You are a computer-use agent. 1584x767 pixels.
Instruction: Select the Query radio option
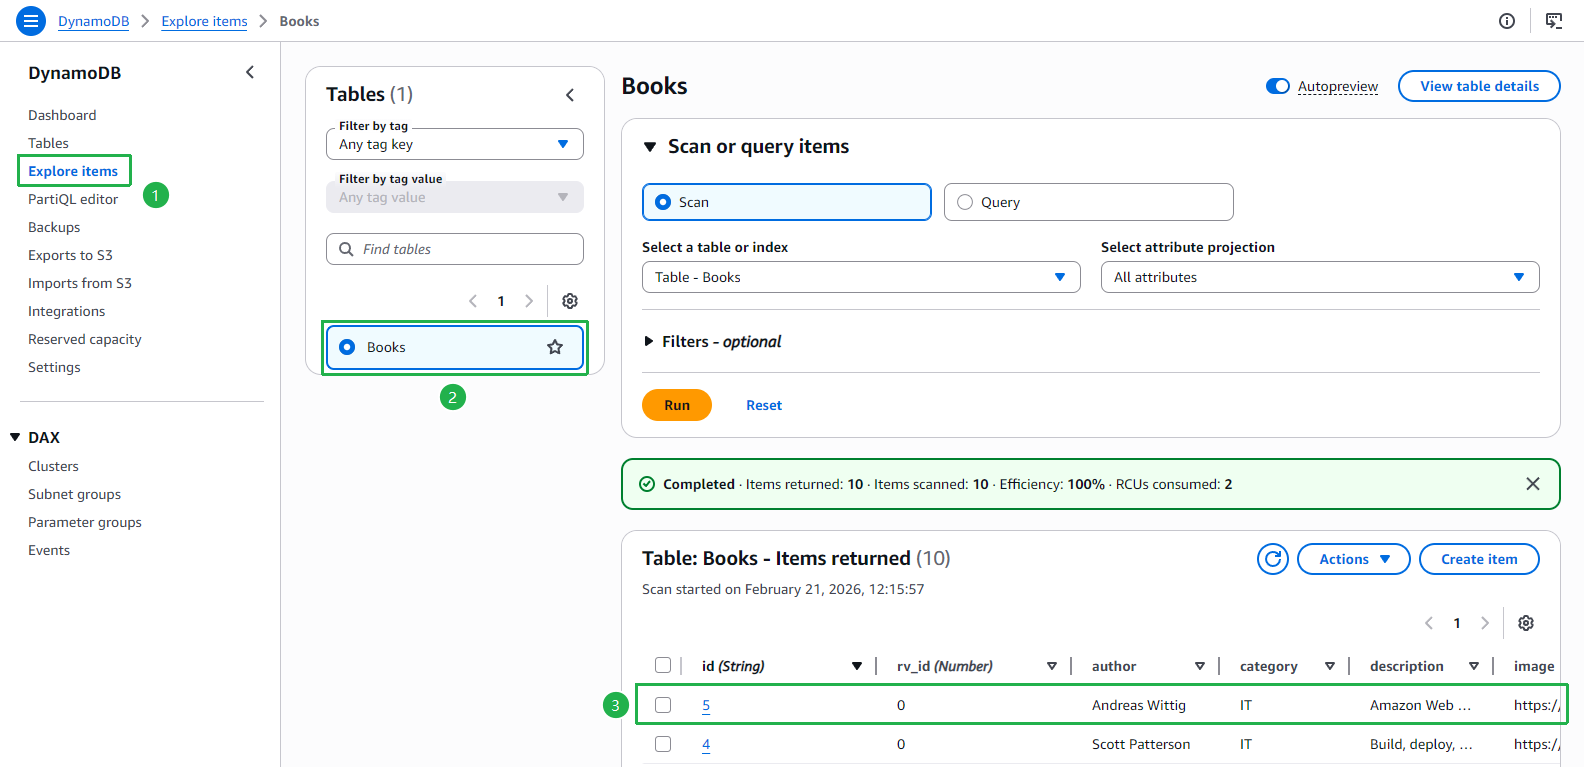[1089, 202]
